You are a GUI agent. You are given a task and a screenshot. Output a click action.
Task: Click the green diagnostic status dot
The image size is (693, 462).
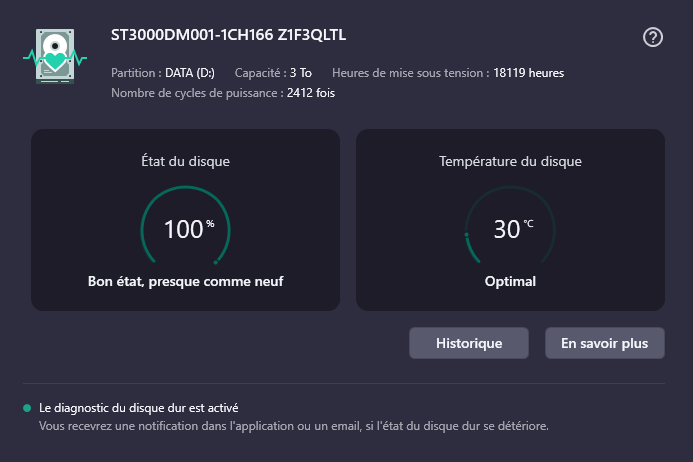tap(27, 408)
